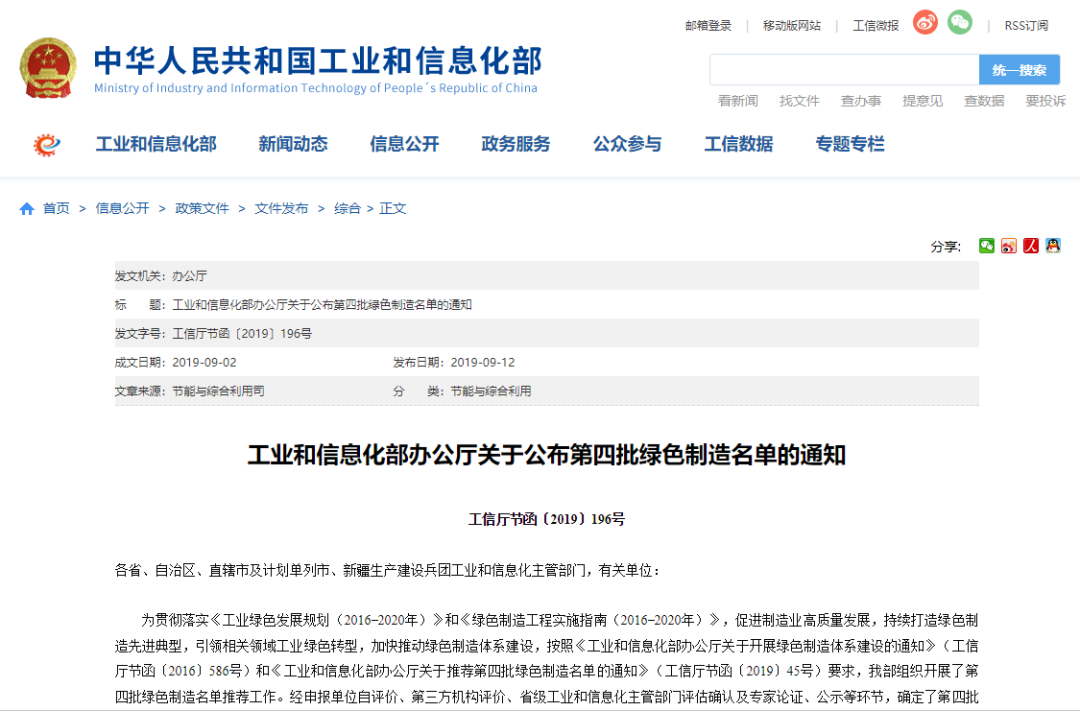Share article via QQ penguin icon
This screenshot has height=711, width=1080.
pyautogui.click(x=1055, y=245)
